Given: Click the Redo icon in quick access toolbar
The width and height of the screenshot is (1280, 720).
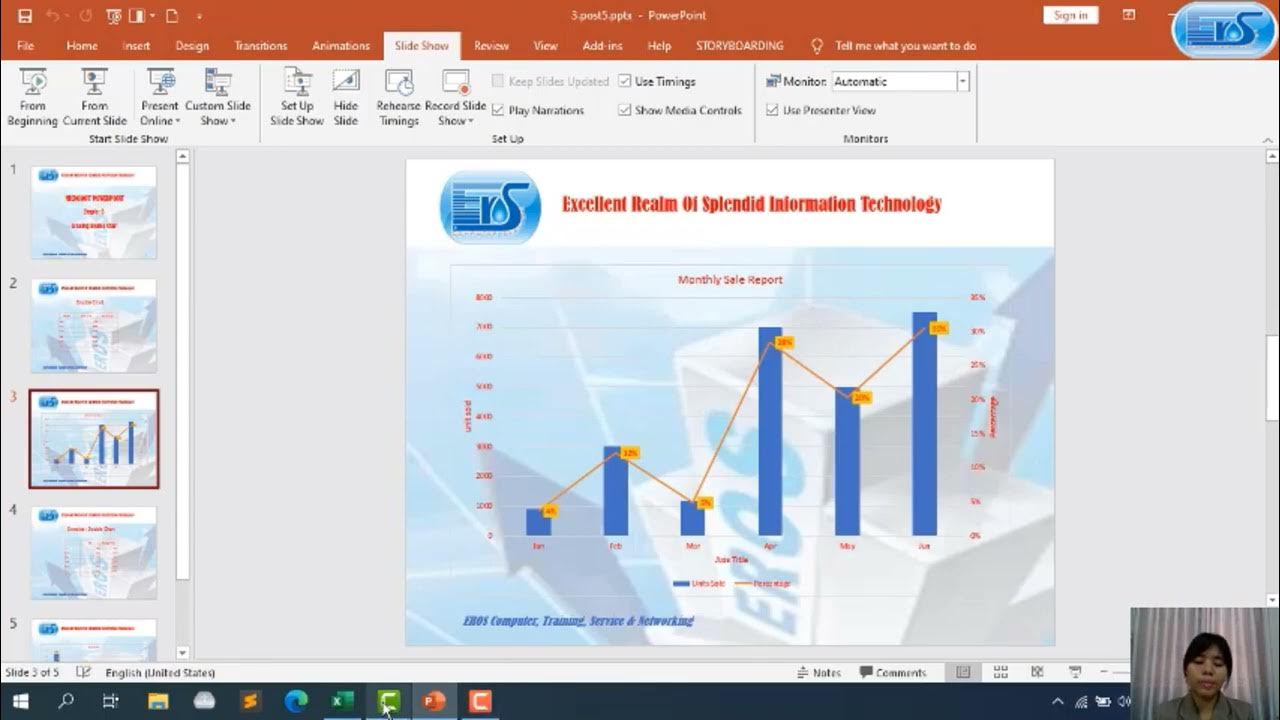Looking at the screenshot, I should point(85,16).
